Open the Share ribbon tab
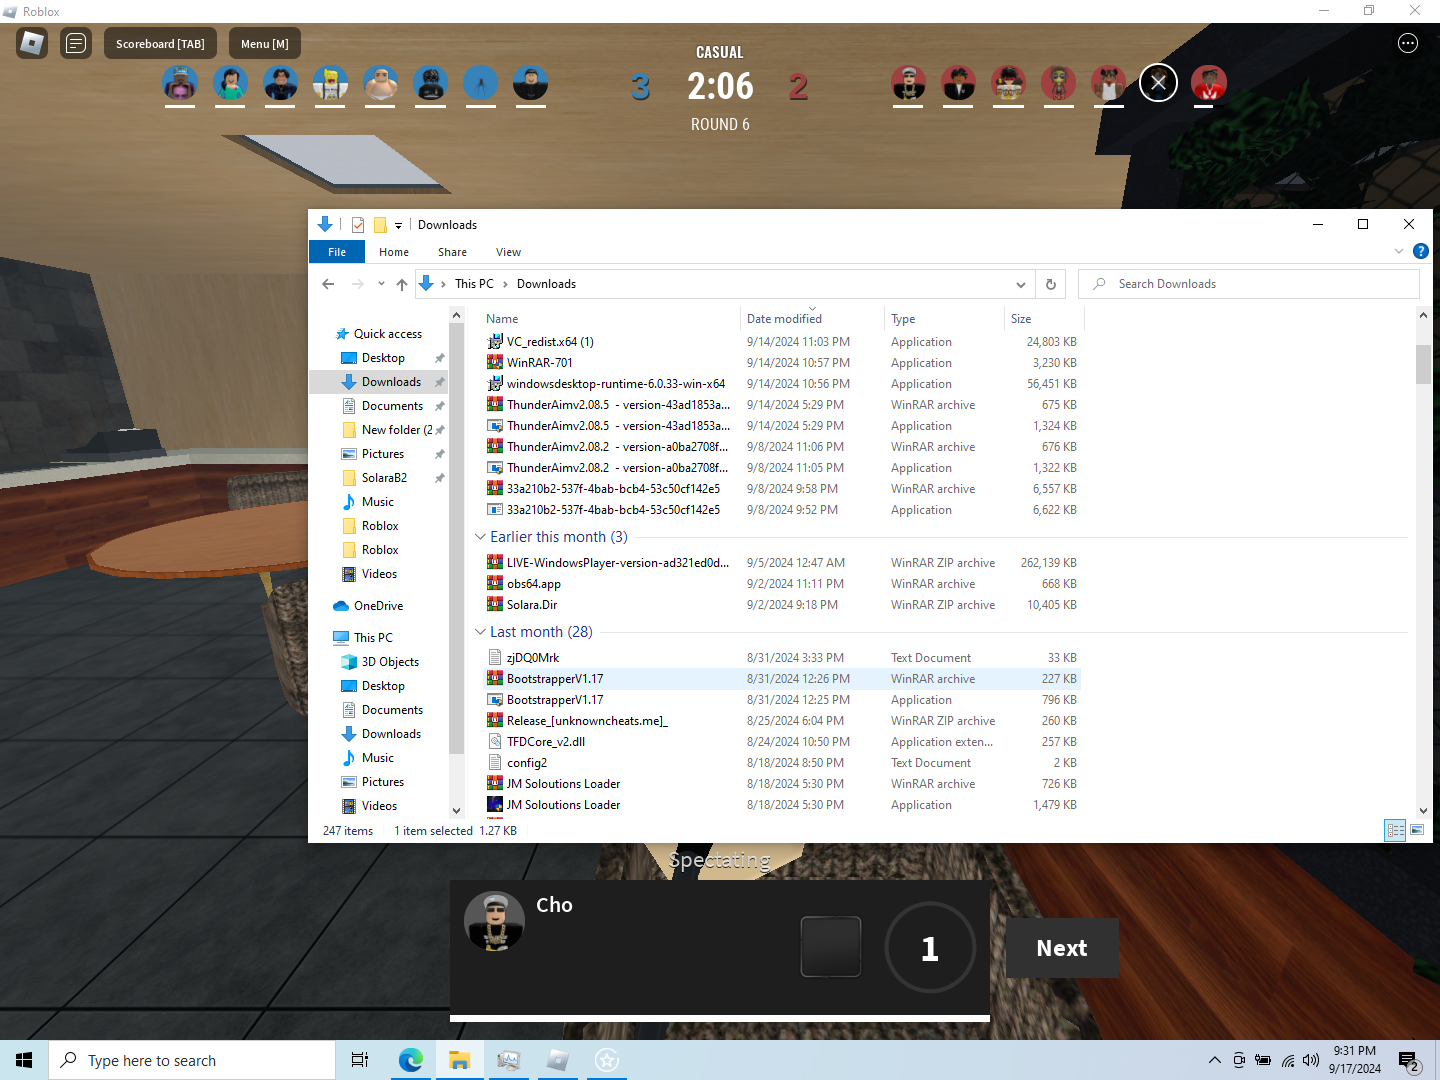The width and height of the screenshot is (1440, 1080). [x=452, y=252]
